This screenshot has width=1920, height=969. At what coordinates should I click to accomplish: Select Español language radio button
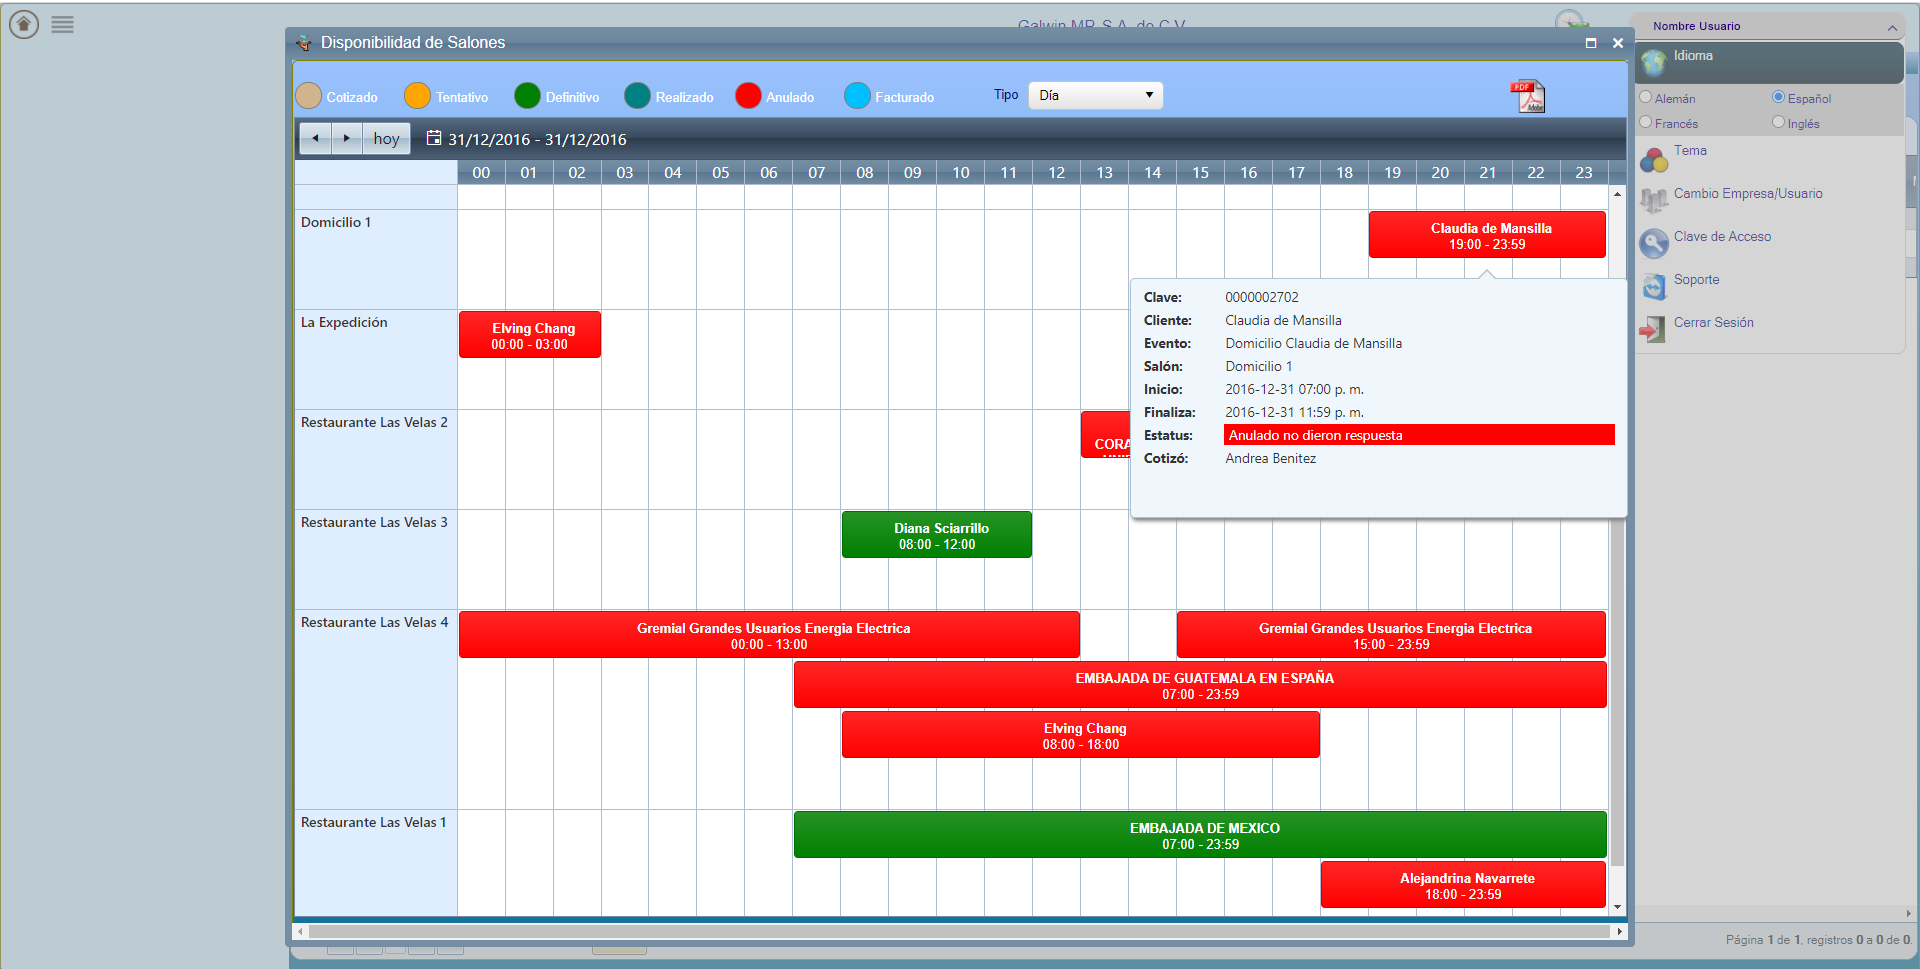(1778, 97)
